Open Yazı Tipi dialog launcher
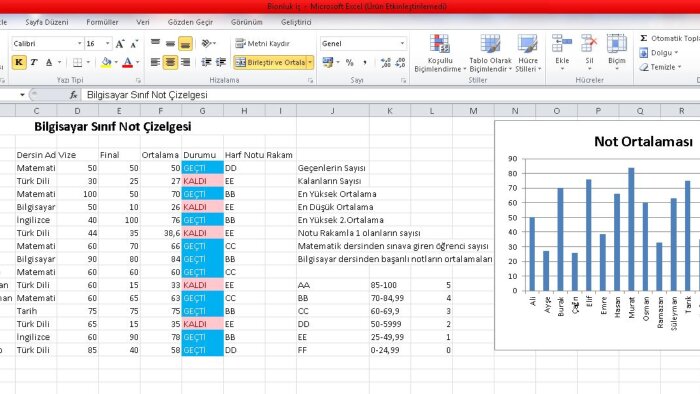 click(x=138, y=81)
